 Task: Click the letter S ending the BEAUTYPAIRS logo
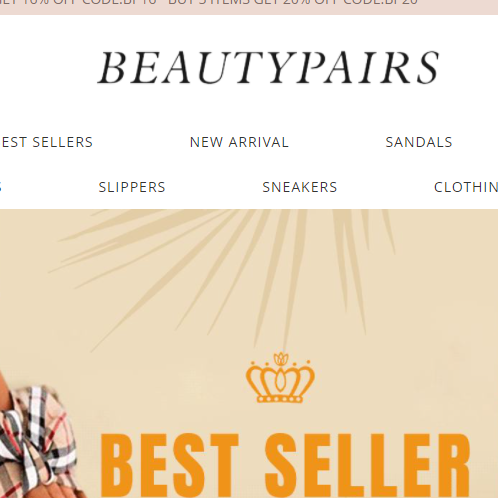(x=427, y=68)
